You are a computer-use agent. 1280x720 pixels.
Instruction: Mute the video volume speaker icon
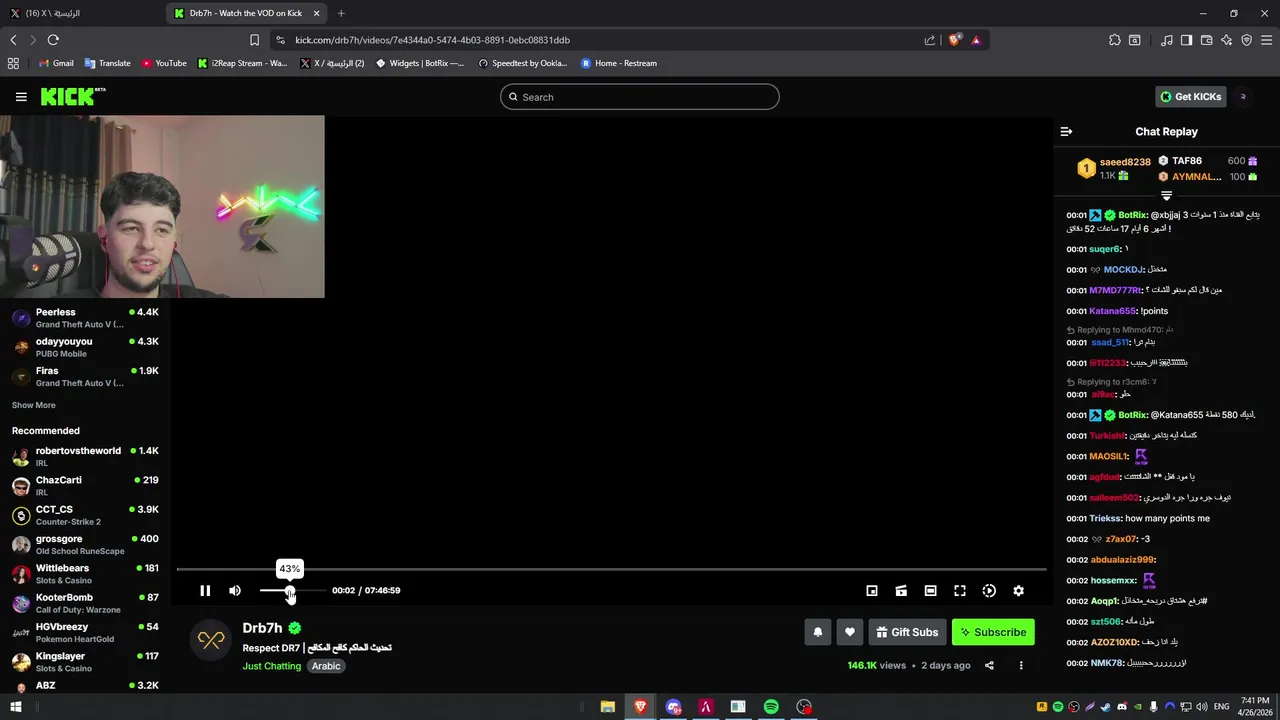tap(235, 591)
